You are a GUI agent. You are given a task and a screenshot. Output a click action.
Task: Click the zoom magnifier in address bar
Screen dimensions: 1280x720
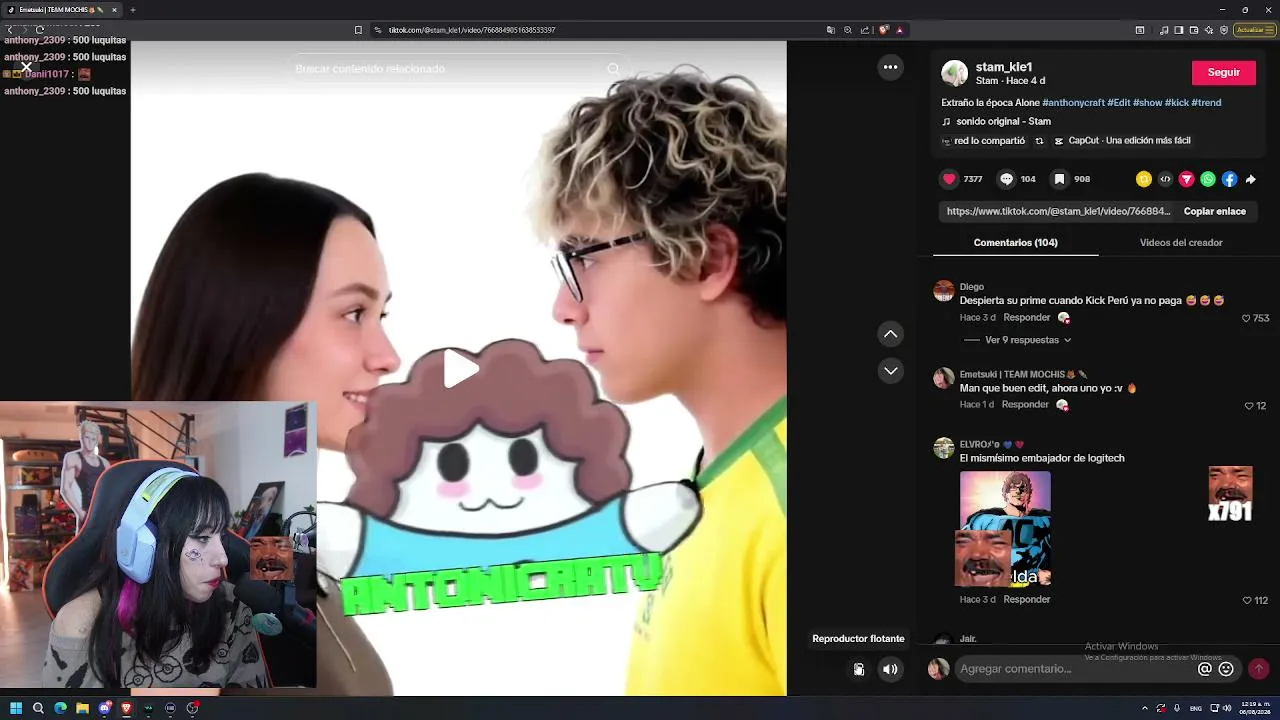coord(848,30)
